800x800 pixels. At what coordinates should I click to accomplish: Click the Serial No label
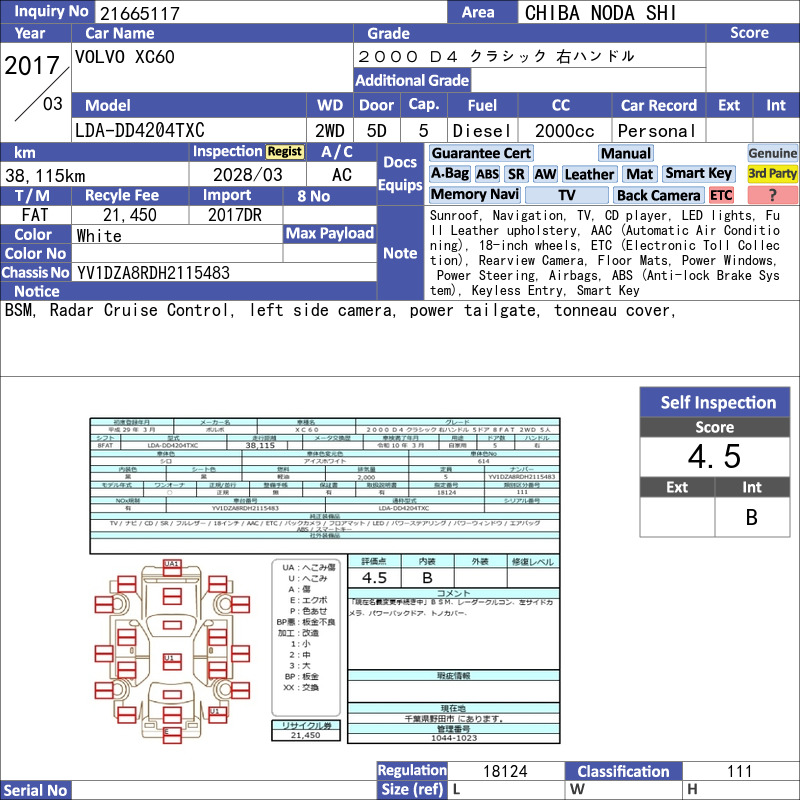click(x=35, y=790)
